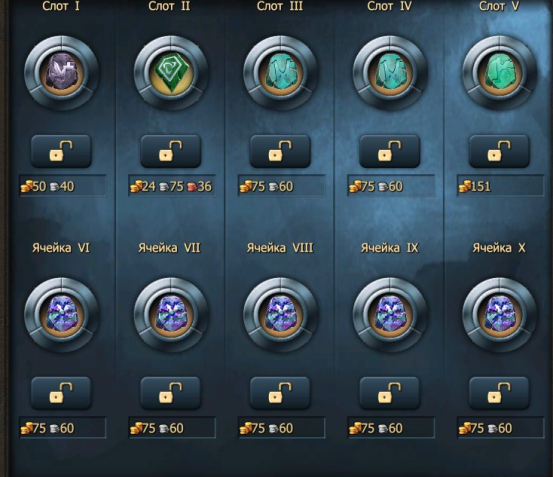Unlock Ячейка VII using its padlock button
Screen dimensions: 553x477
[x=171, y=393]
